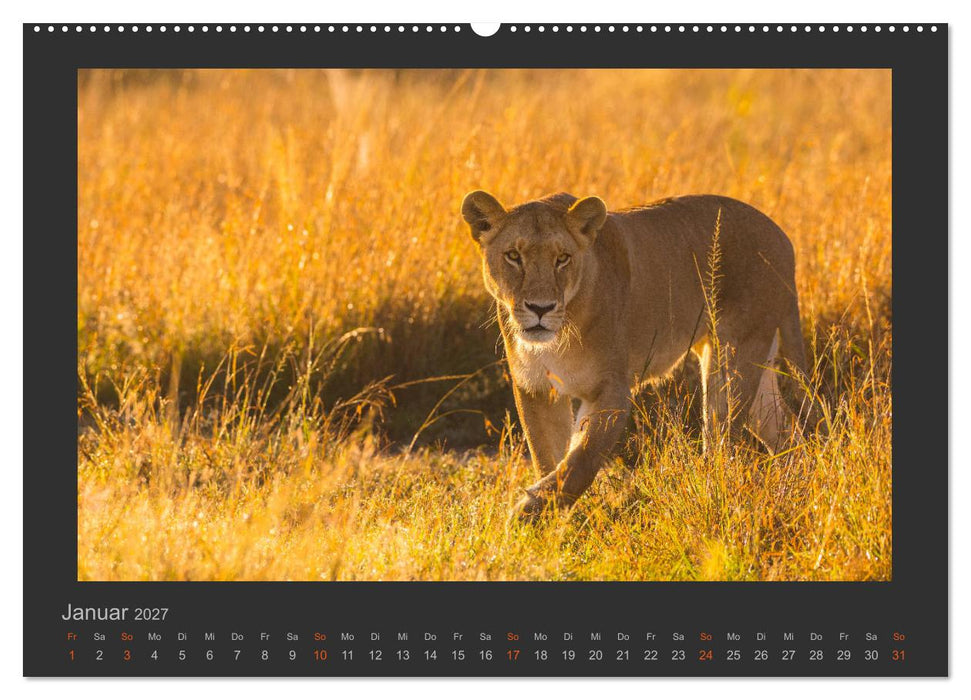Click date 19 in the calendar strip
The image size is (971, 700).
tap(568, 655)
